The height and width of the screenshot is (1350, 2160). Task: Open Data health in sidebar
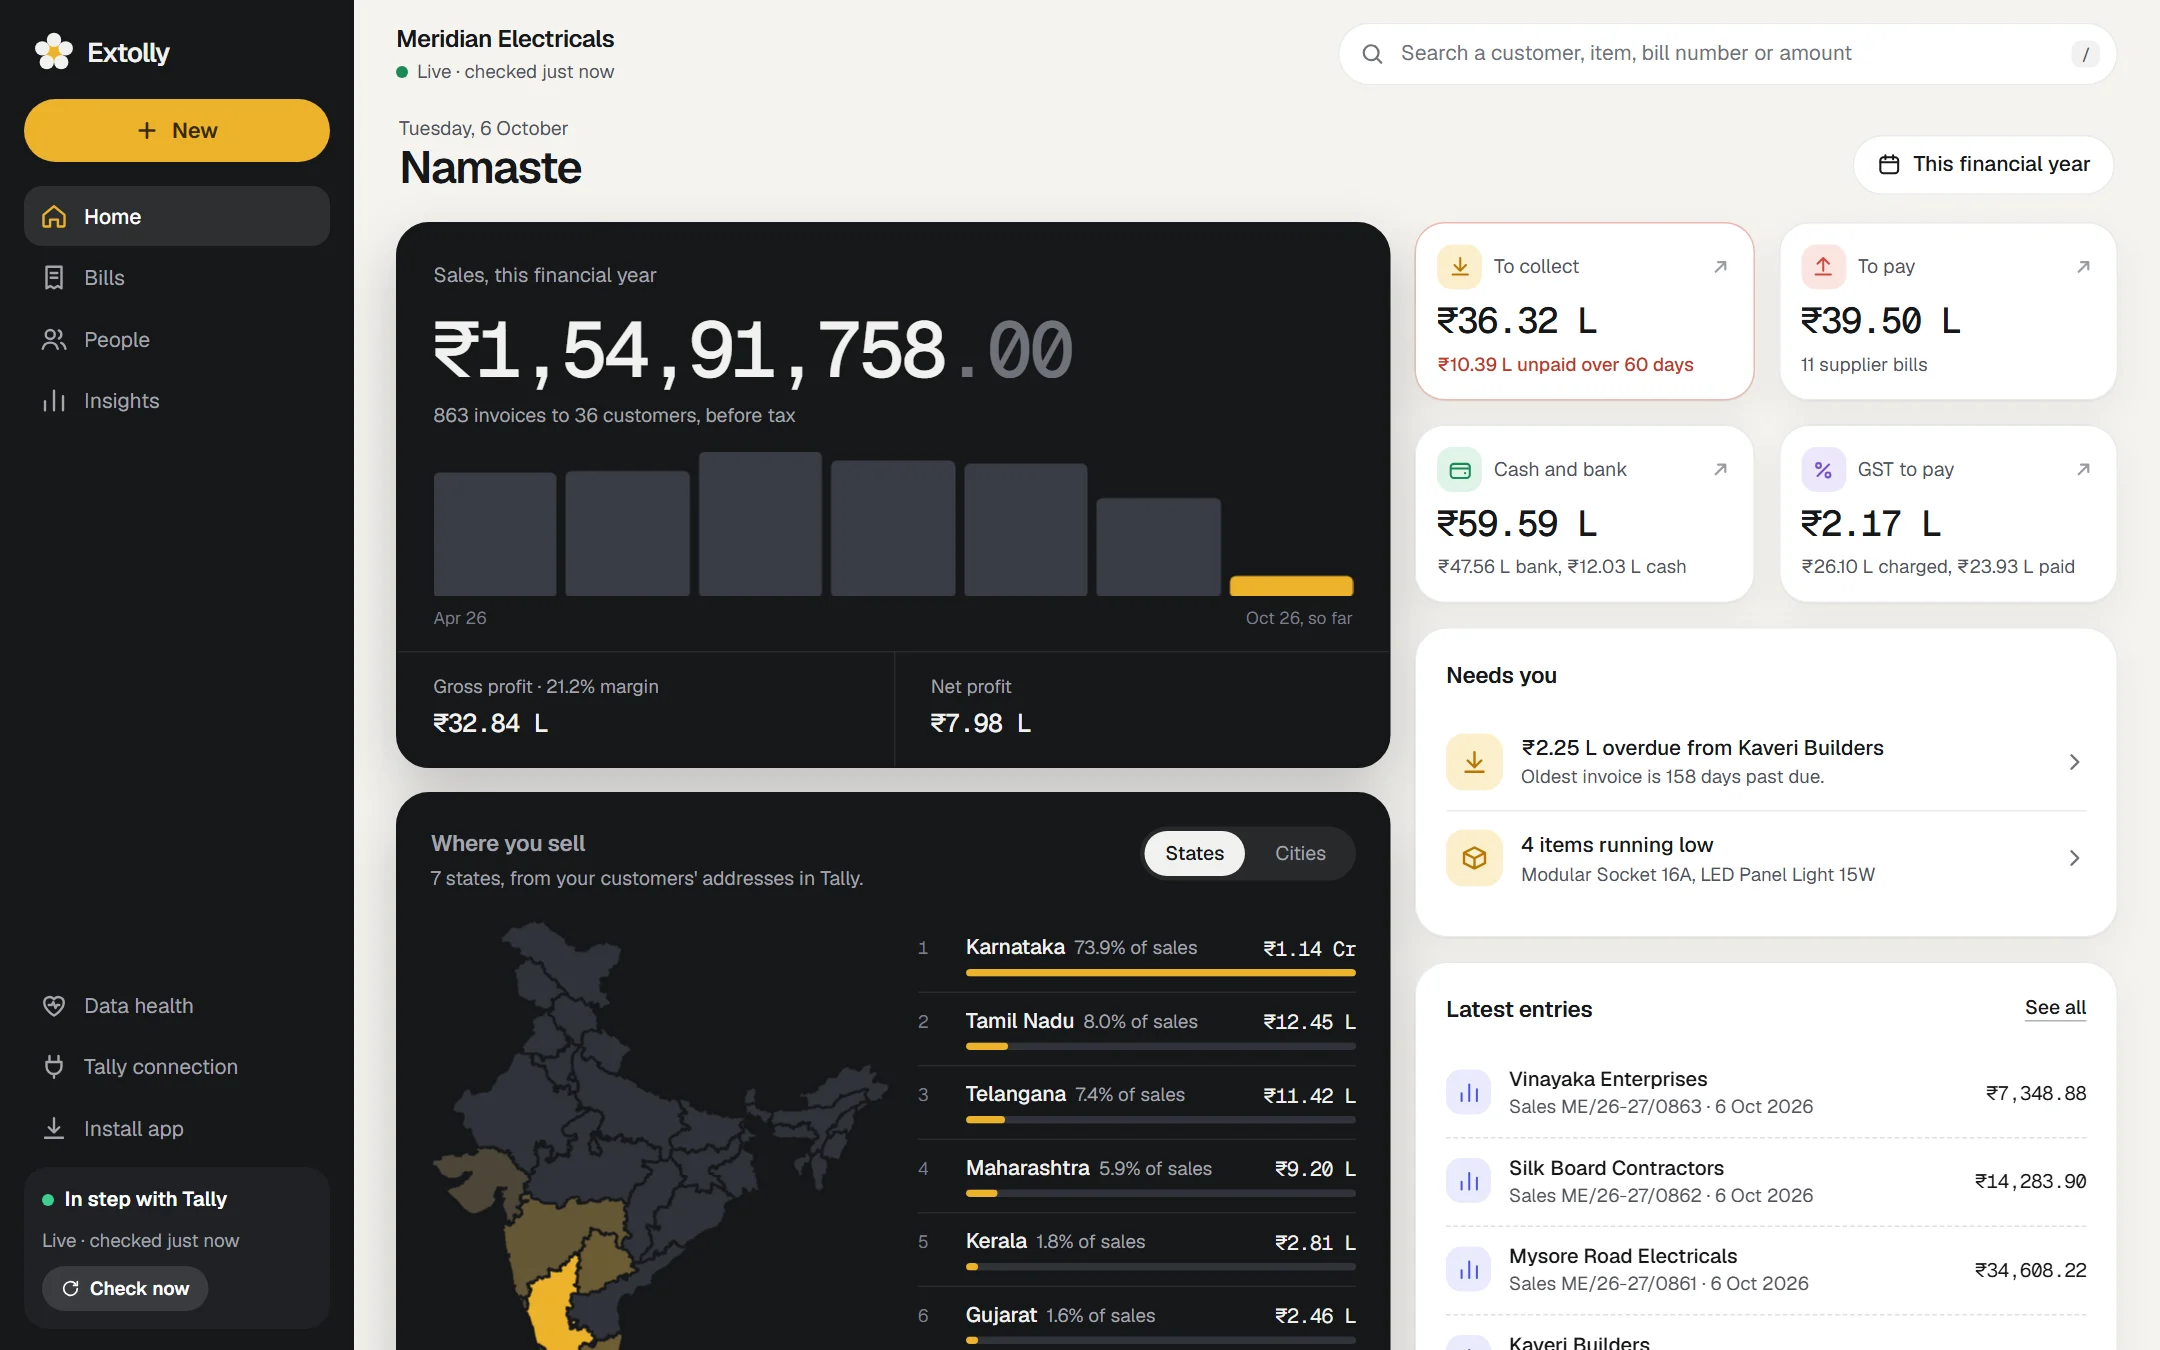(x=177, y=1006)
